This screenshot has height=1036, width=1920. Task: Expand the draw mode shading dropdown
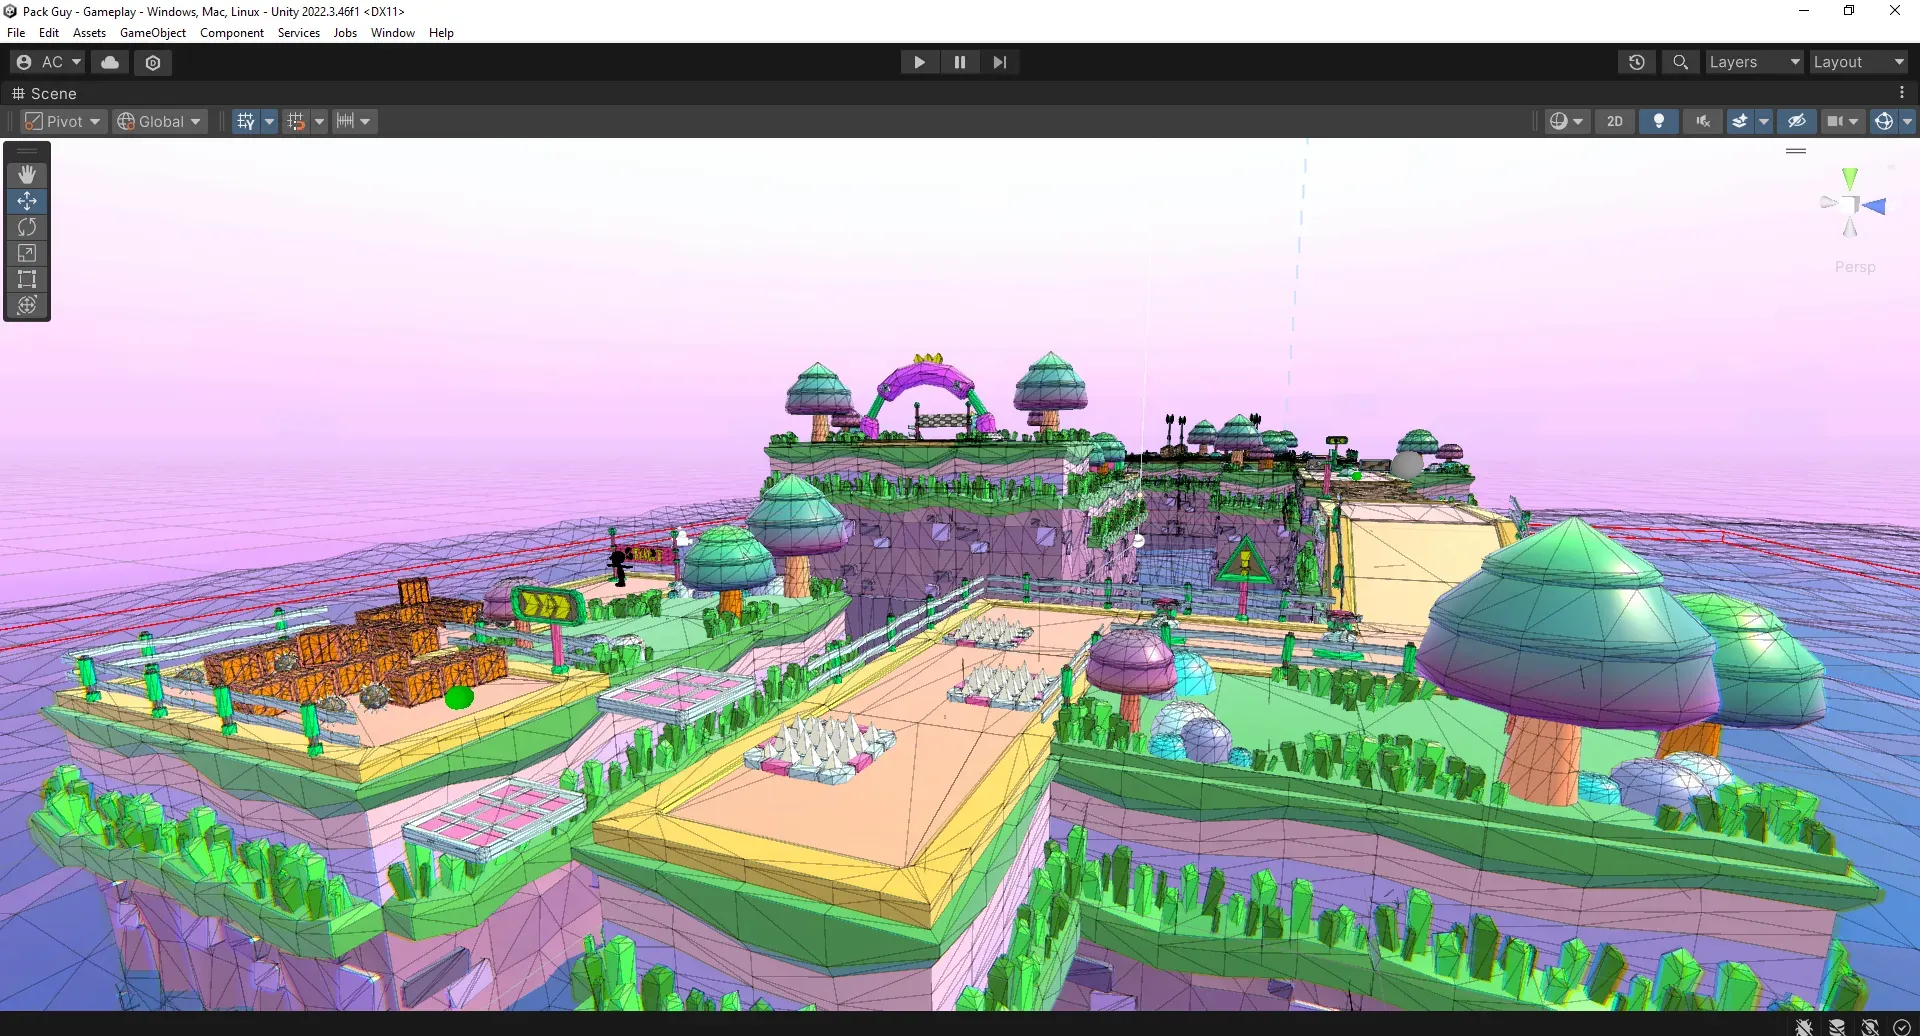pyautogui.click(x=1567, y=121)
